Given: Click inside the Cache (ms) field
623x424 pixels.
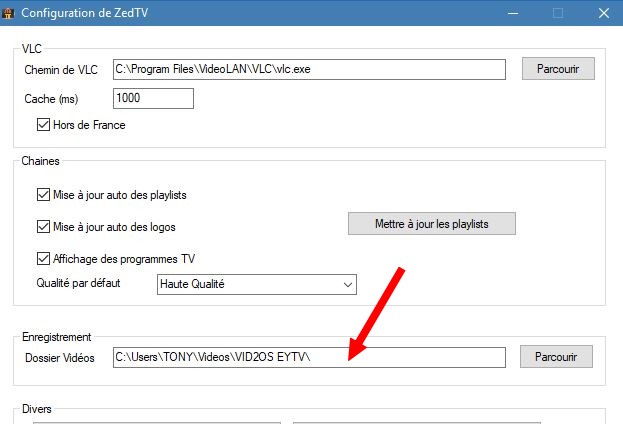Looking at the screenshot, I should click(x=152, y=99).
